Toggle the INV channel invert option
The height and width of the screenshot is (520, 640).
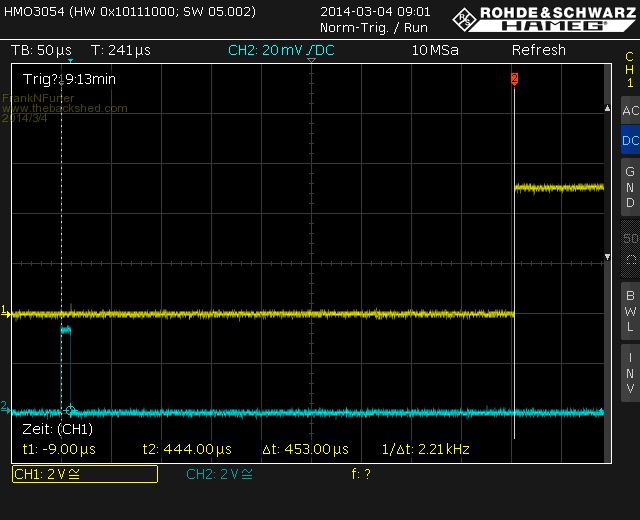click(629, 373)
